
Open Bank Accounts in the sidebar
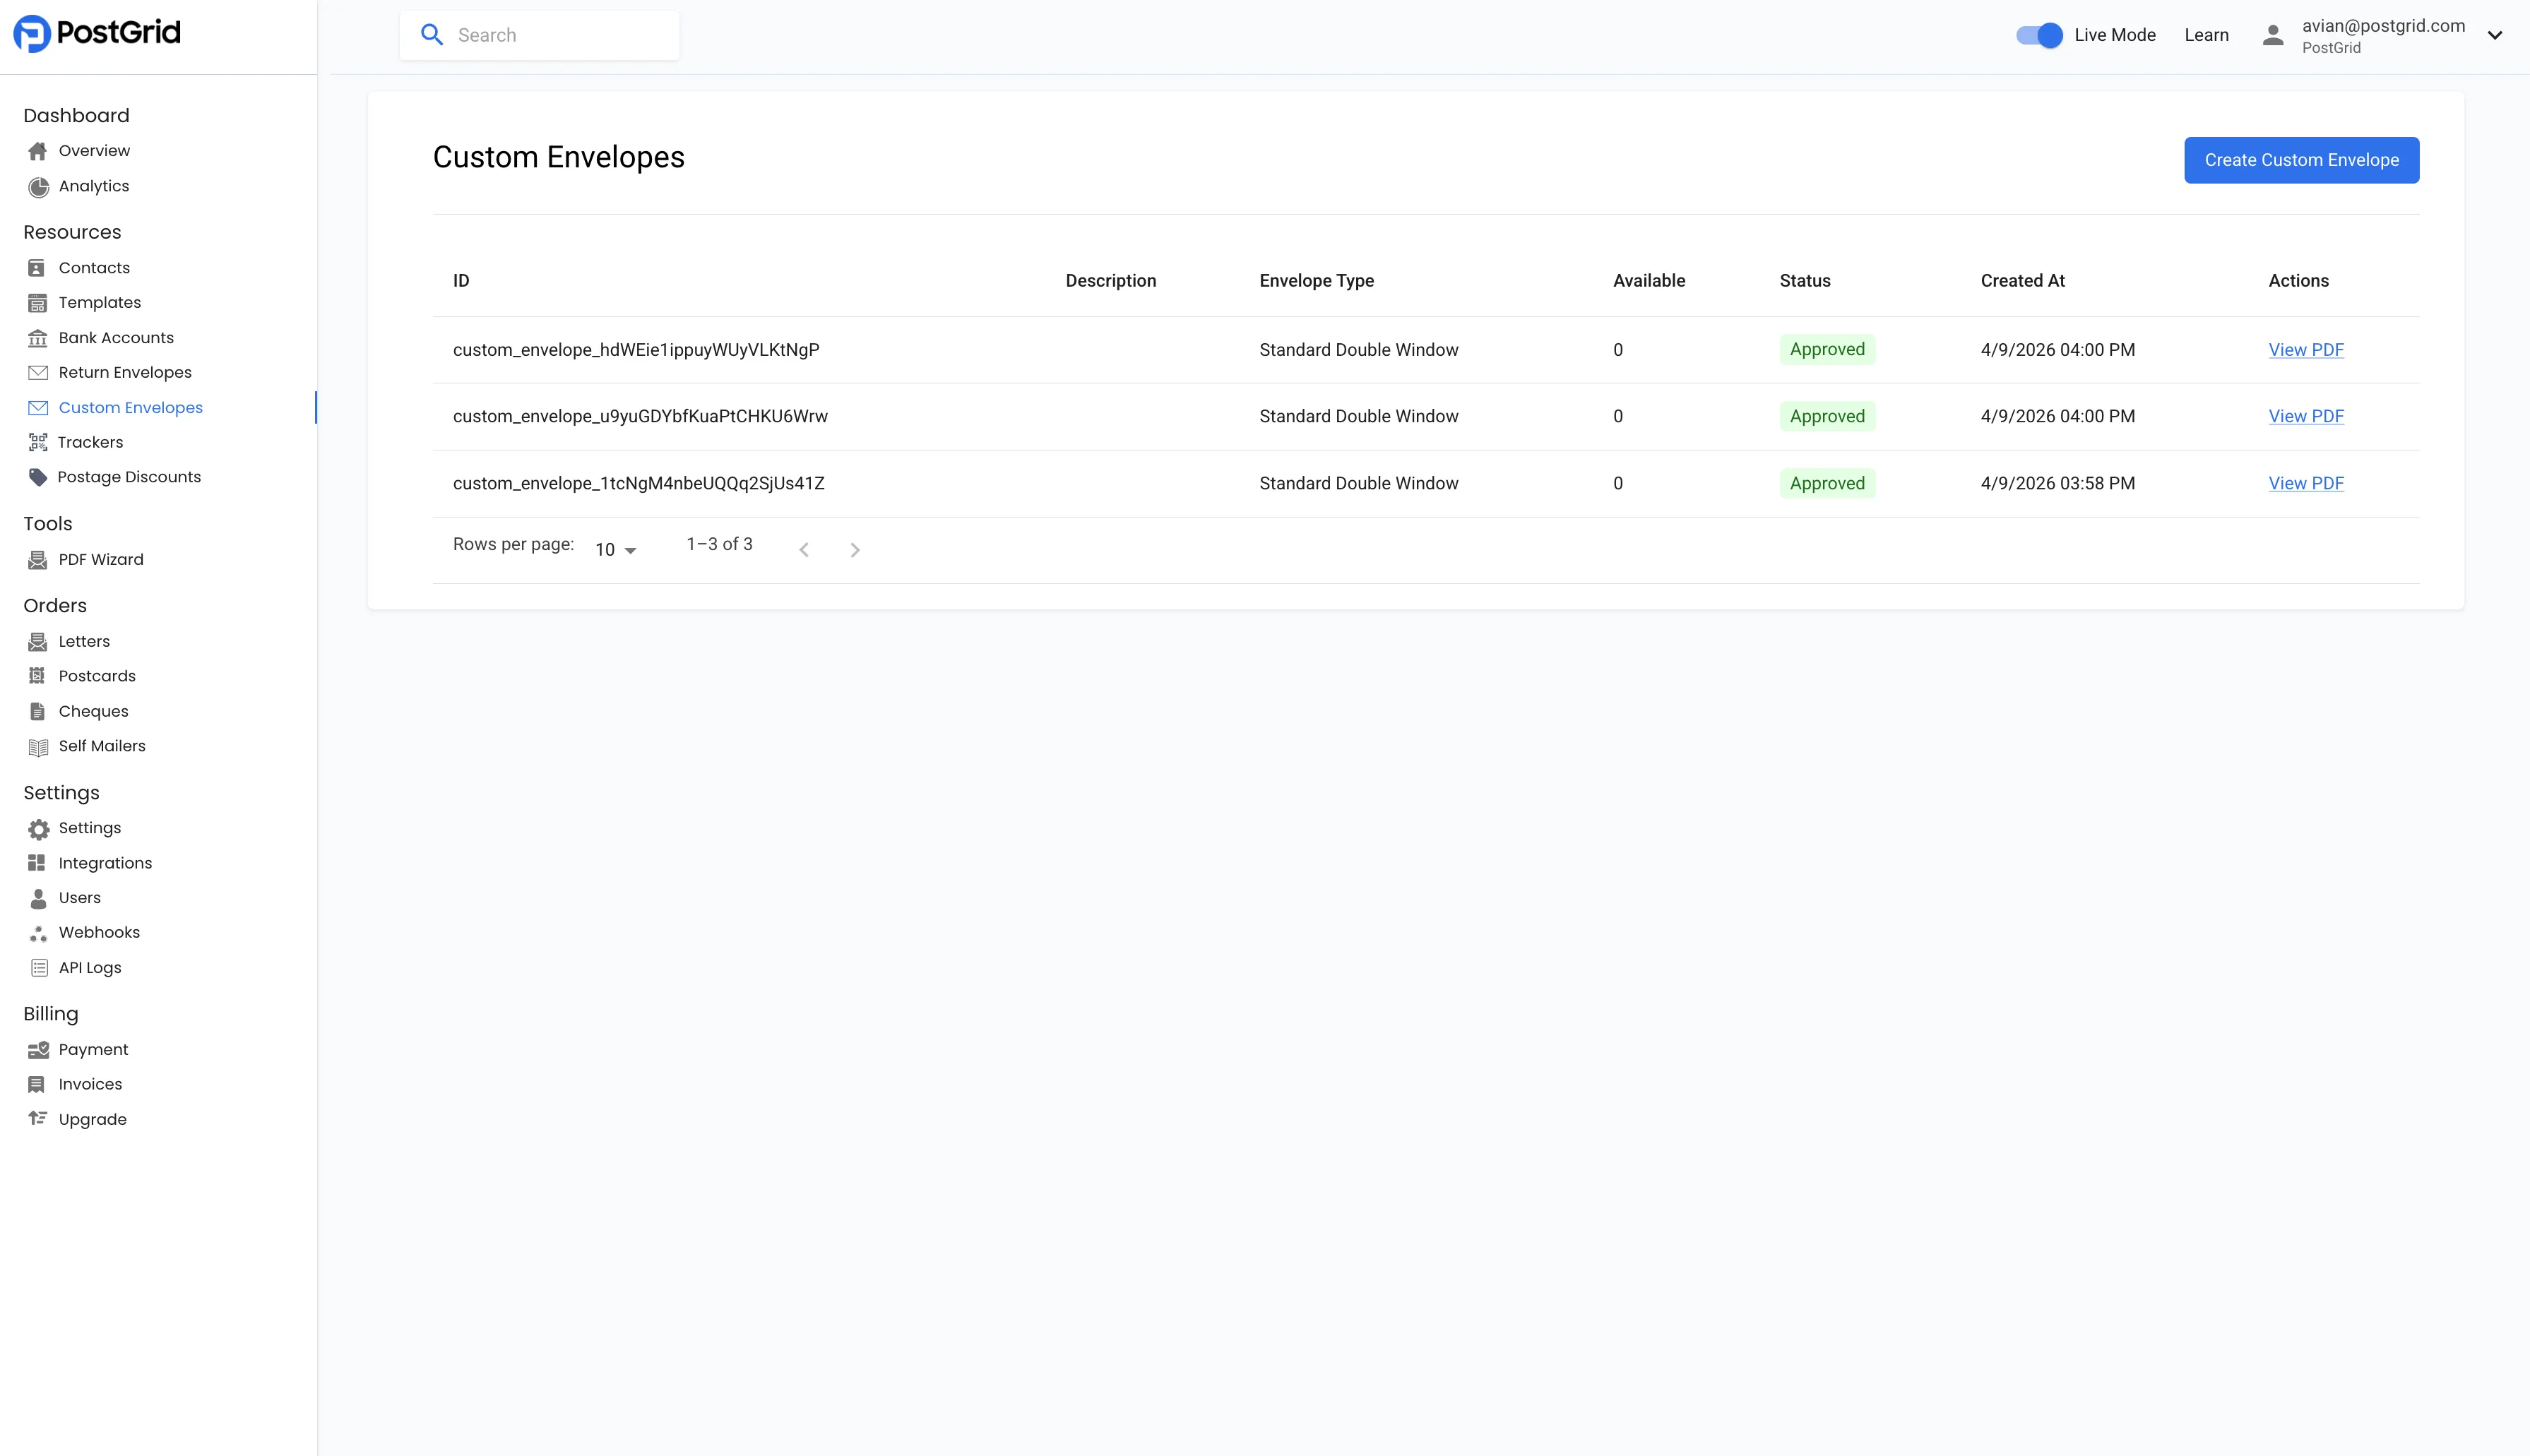116,338
